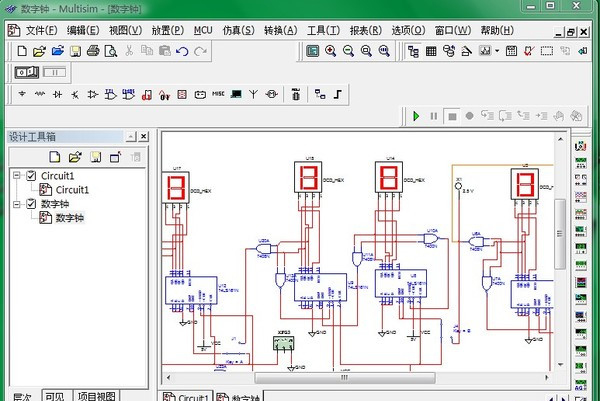Open the 工具(T) menu
600x401 pixels.
click(x=323, y=31)
